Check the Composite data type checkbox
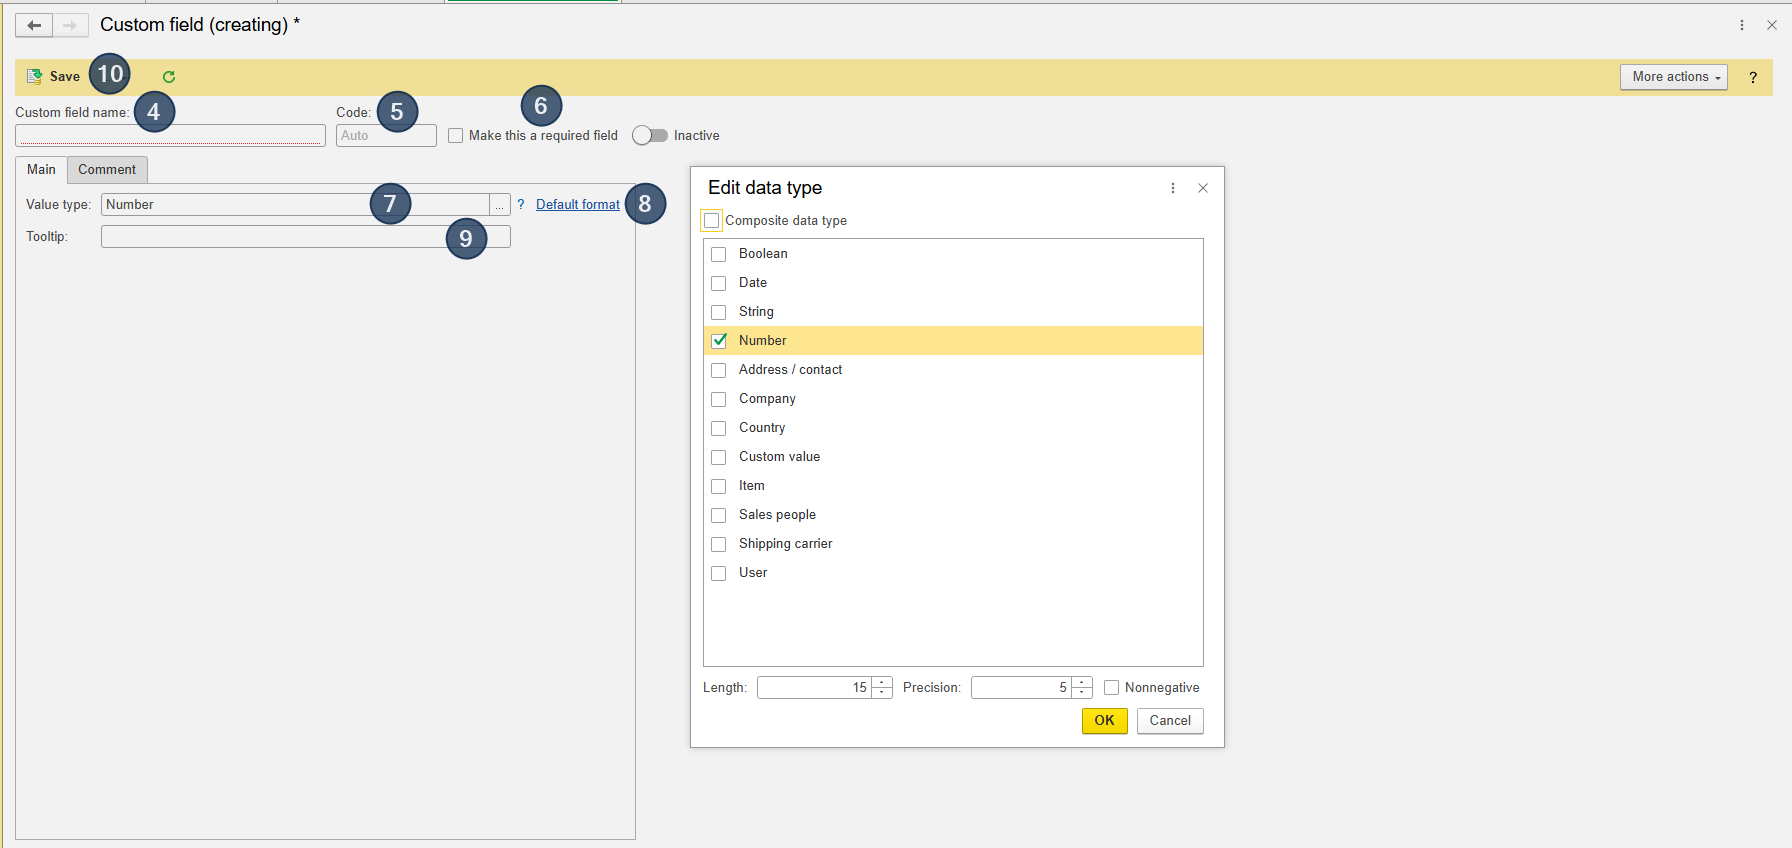The height and width of the screenshot is (848, 1792). click(x=712, y=221)
